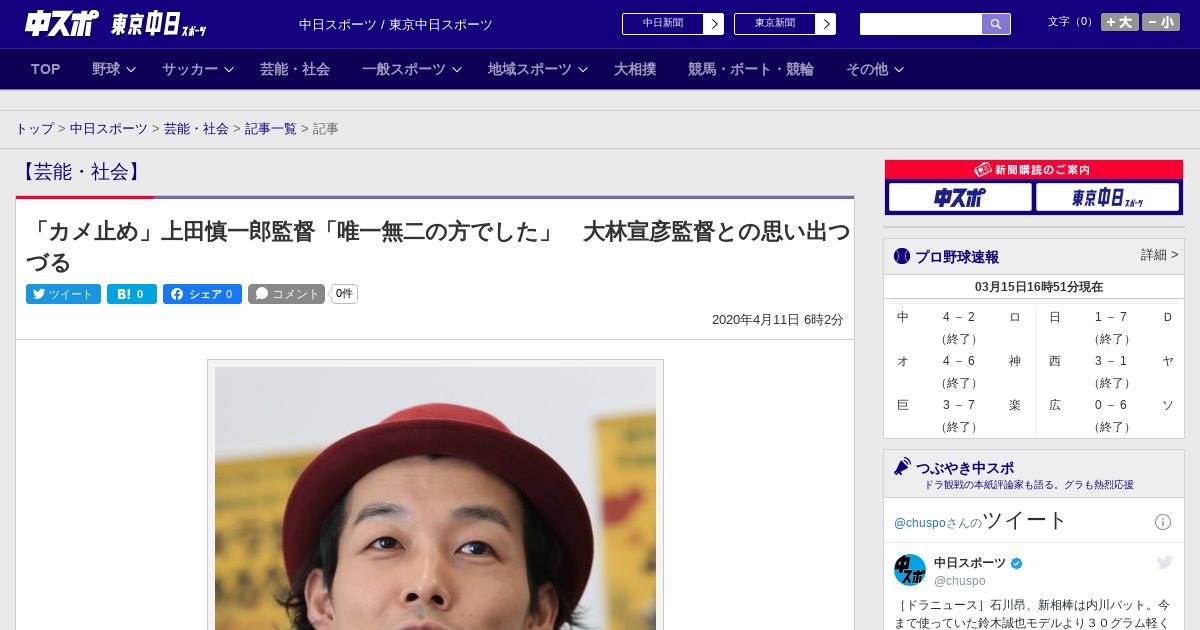The height and width of the screenshot is (630, 1200).
Task: Focus the site search input field
Action: point(921,24)
